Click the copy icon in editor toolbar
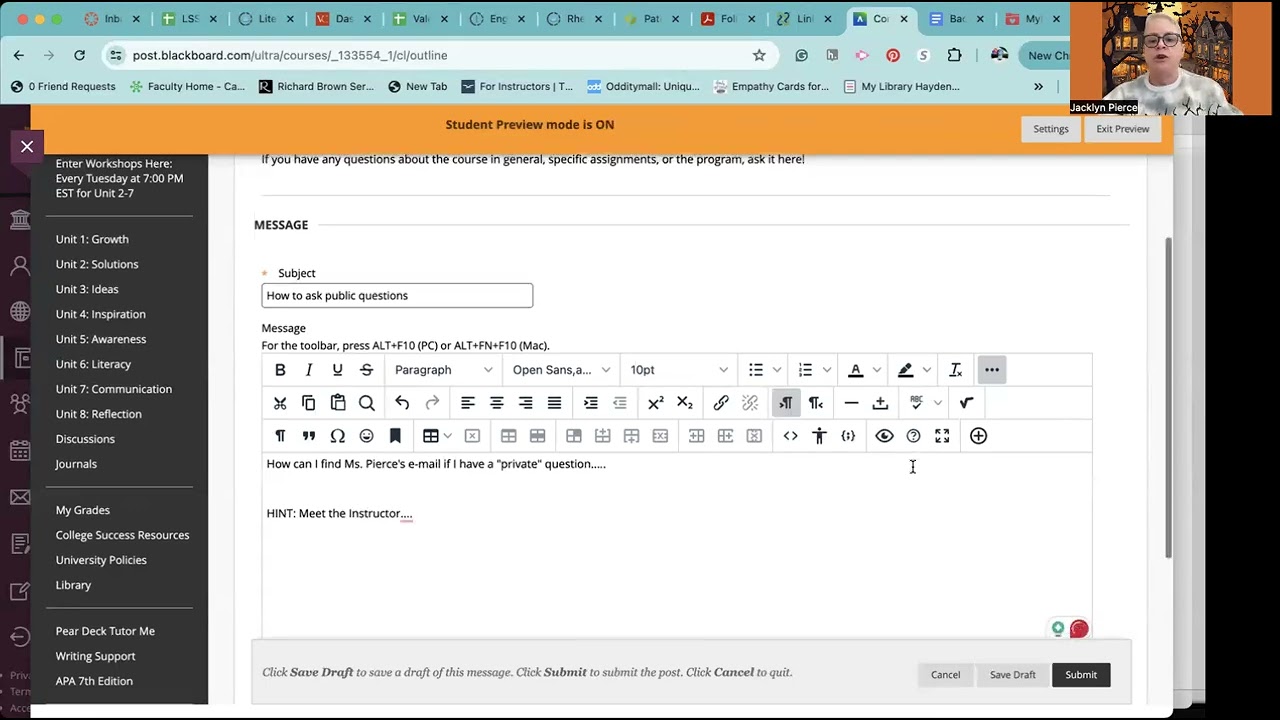The width and height of the screenshot is (1280, 720). [x=309, y=403]
